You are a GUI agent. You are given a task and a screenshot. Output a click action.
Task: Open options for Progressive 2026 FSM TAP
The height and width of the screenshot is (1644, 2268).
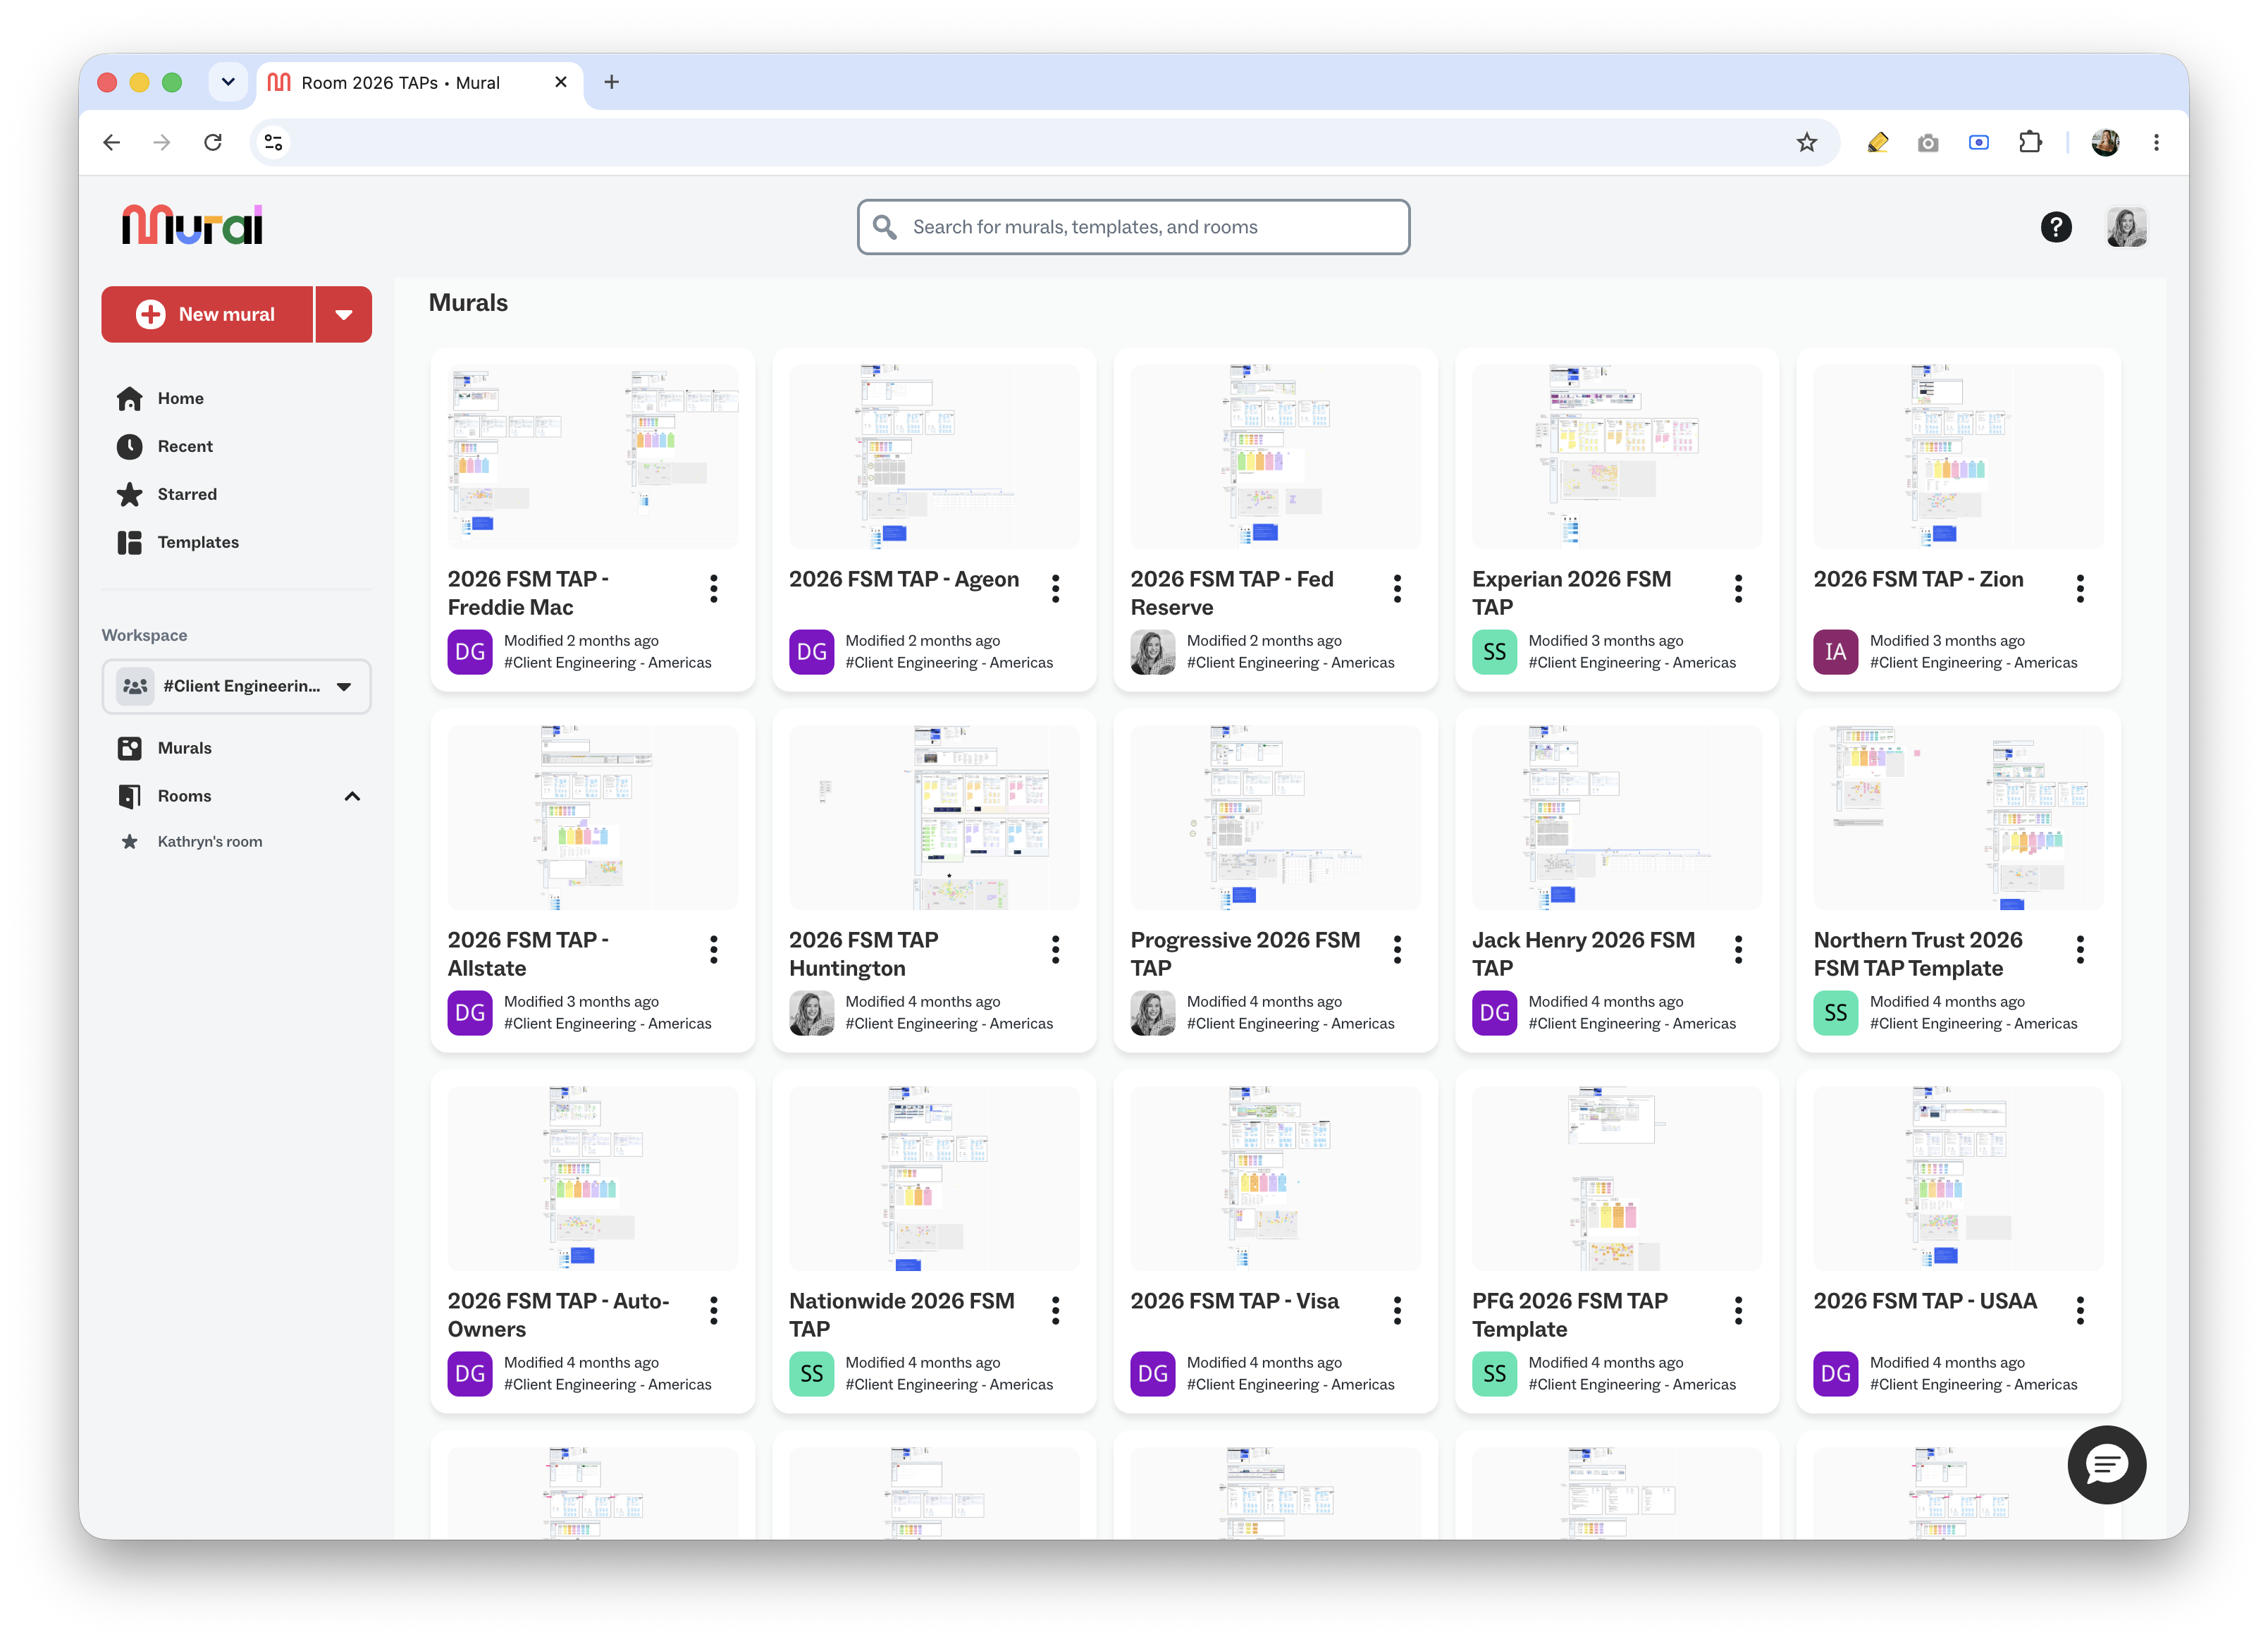(x=1397, y=950)
